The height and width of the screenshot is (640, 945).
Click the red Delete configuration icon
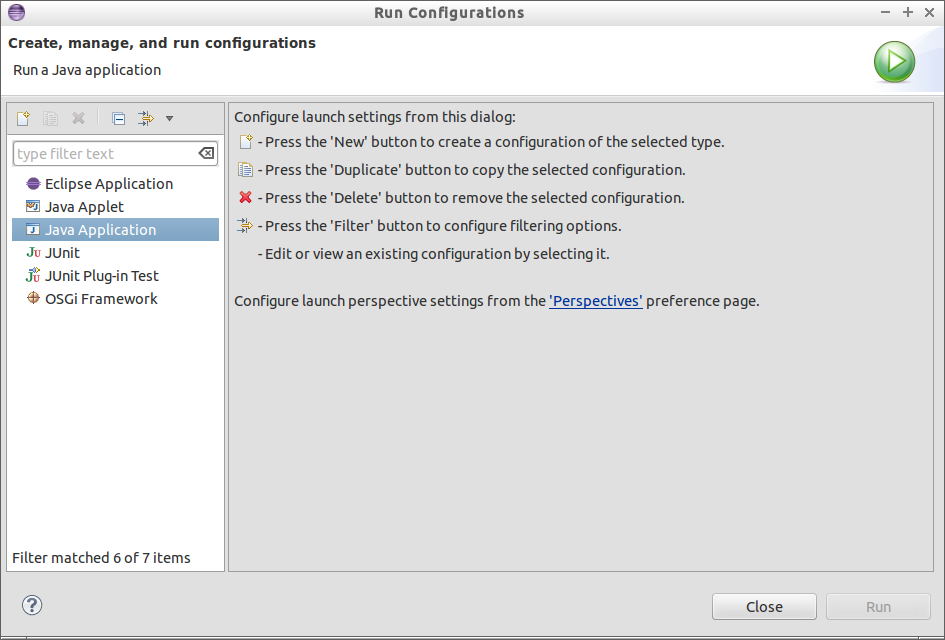(78, 119)
